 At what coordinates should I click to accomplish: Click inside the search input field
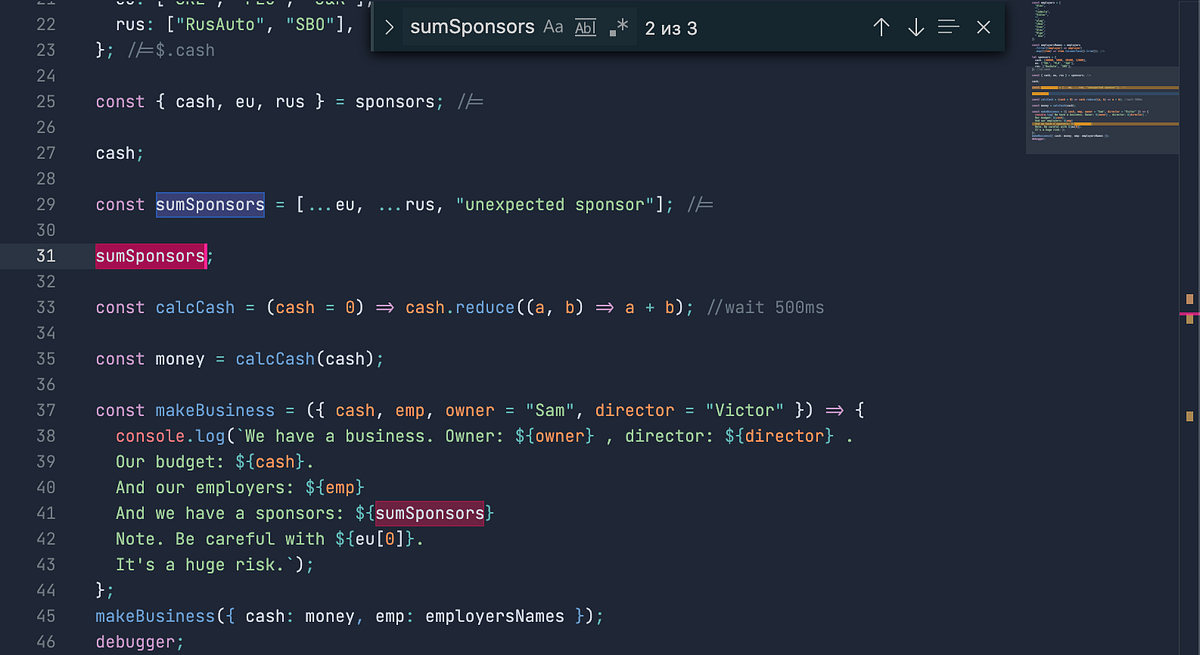[x=472, y=27]
